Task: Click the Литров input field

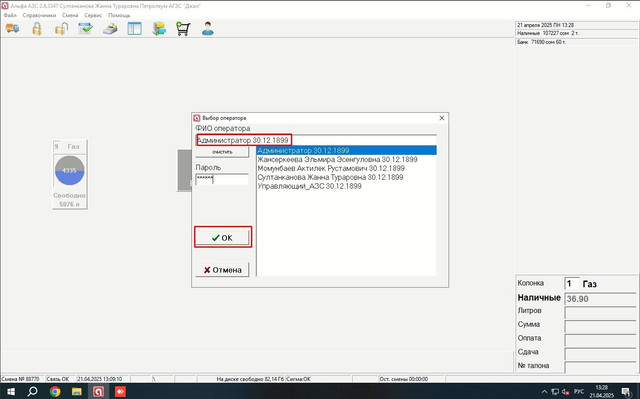Action: [x=600, y=313]
